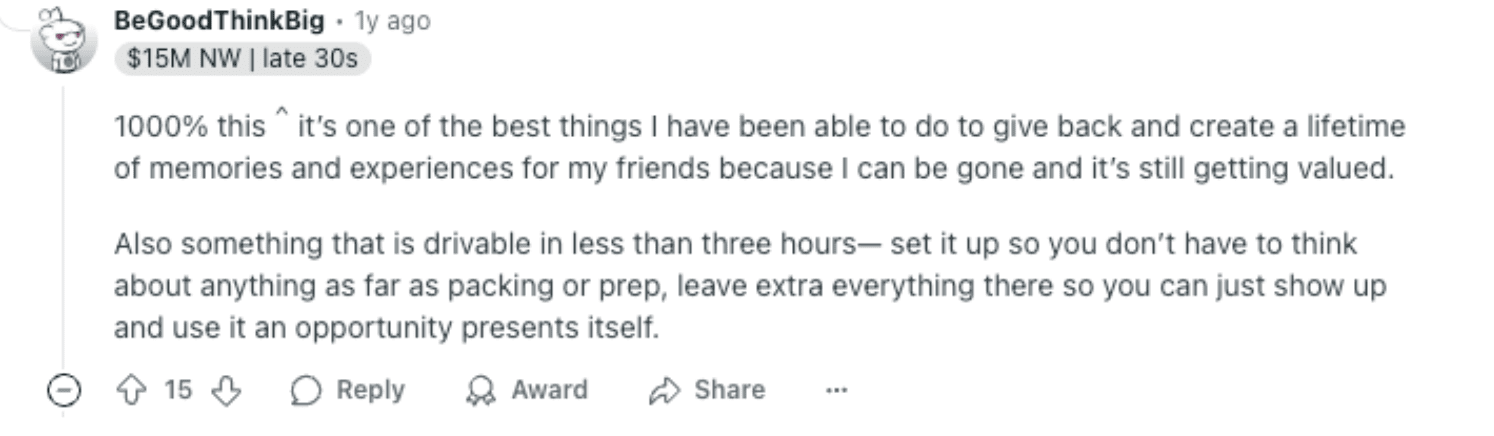The height and width of the screenshot is (436, 1494).
Task: Choose the Award text label
Action: point(549,390)
